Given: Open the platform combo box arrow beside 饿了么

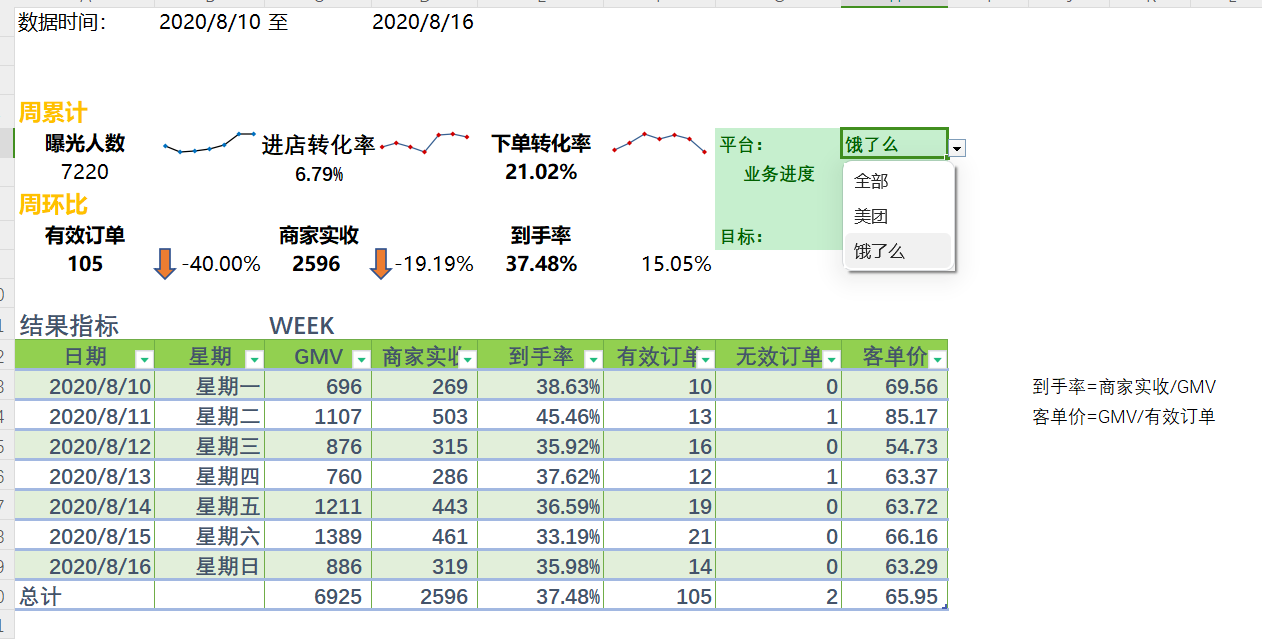Looking at the screenshot, I should click(957, 147).
